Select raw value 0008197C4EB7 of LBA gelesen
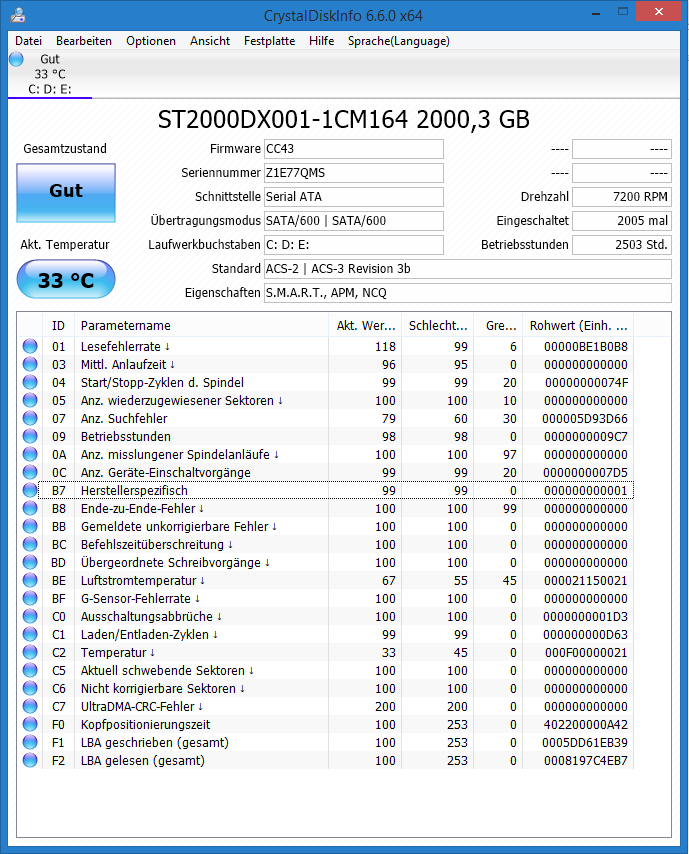 point(586,760)
